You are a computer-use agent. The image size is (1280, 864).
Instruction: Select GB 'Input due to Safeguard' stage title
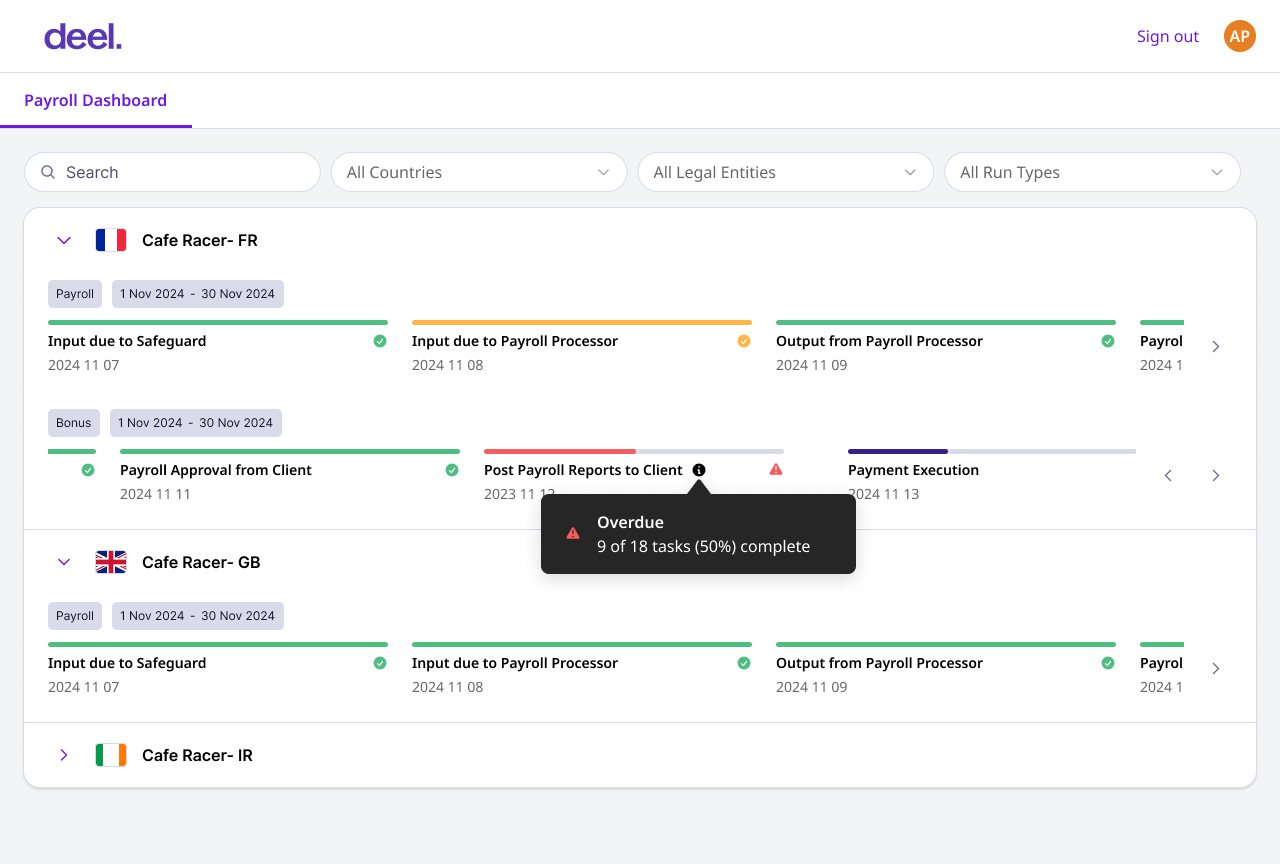click(x=127, y=663)
